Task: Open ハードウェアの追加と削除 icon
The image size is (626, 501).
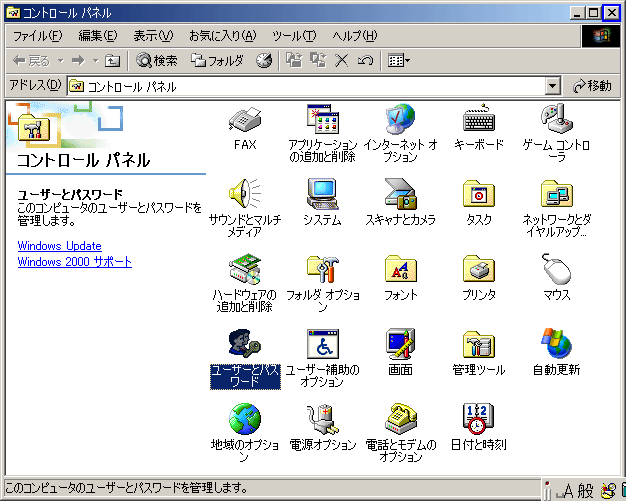Action: pos(245,269)
